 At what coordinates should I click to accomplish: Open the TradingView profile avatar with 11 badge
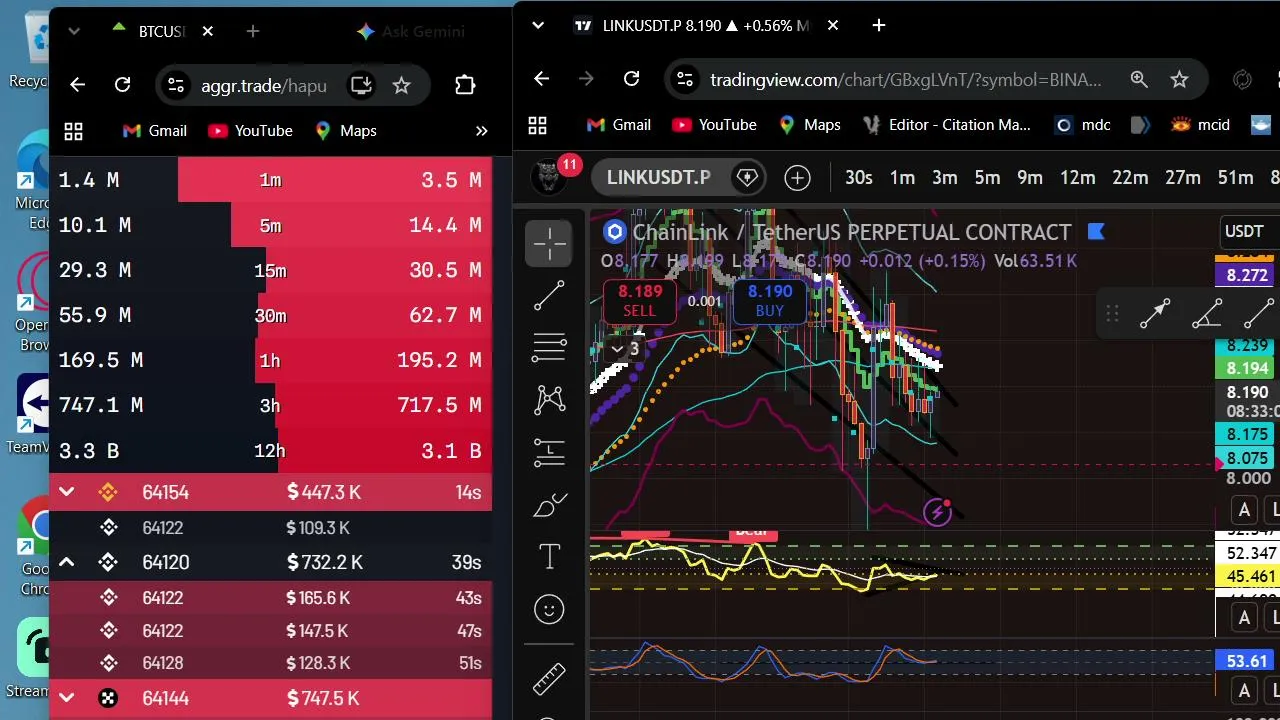pos(549,176)
